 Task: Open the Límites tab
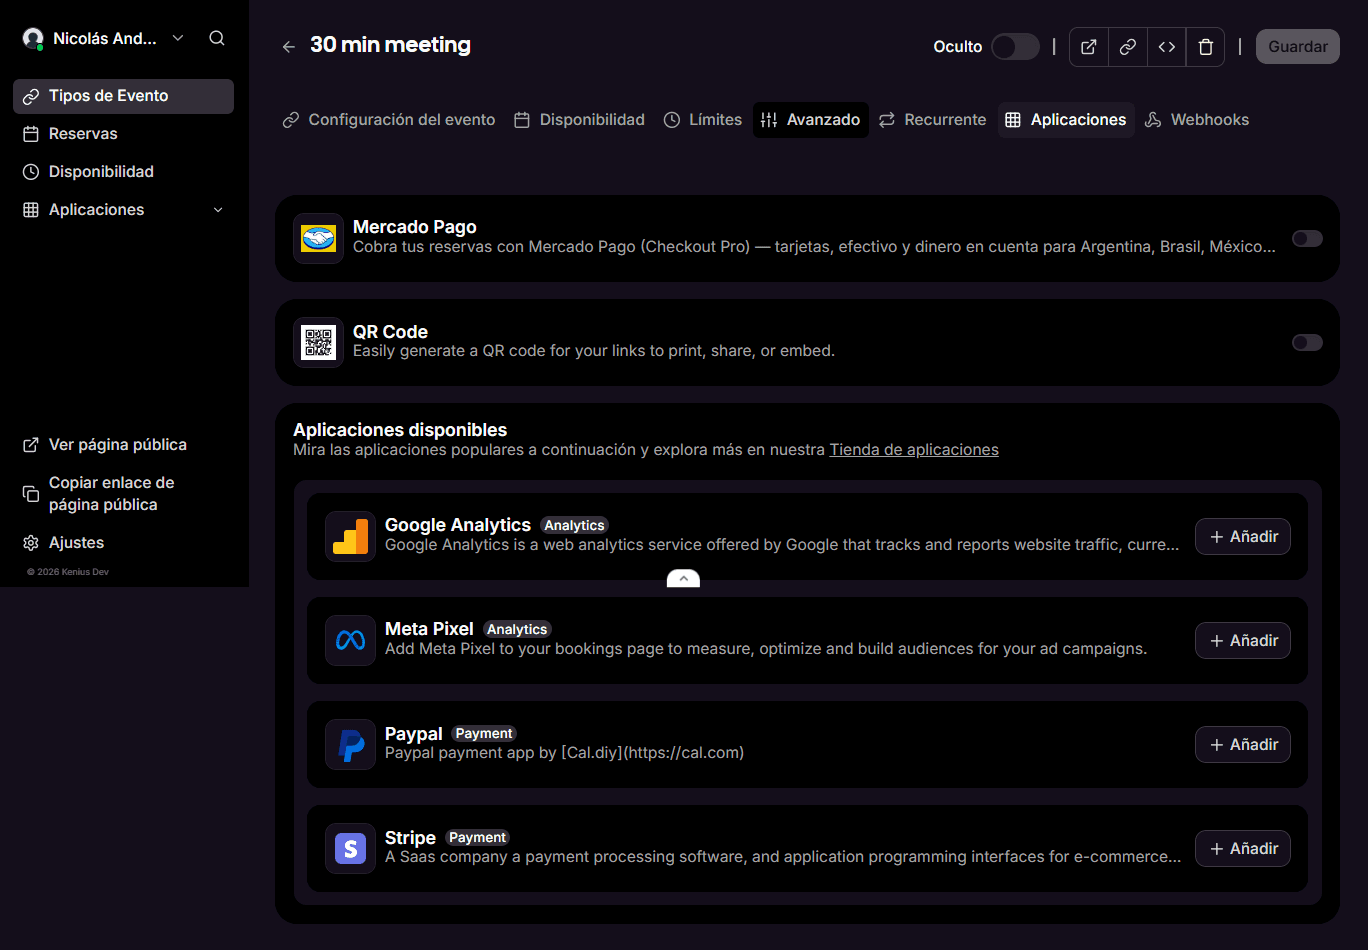703,120
